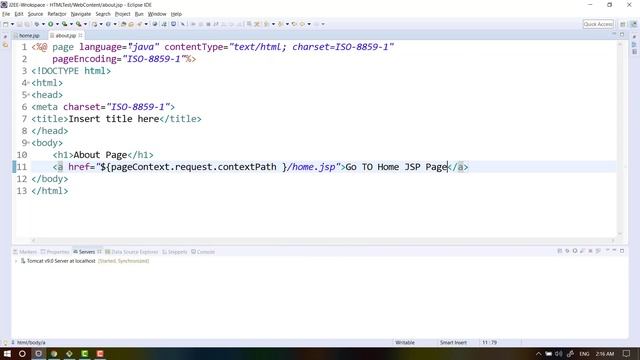This screenshot has height=360, width=640.
Task: Open the Data Source Explorer tab
Action: [131, 252]
